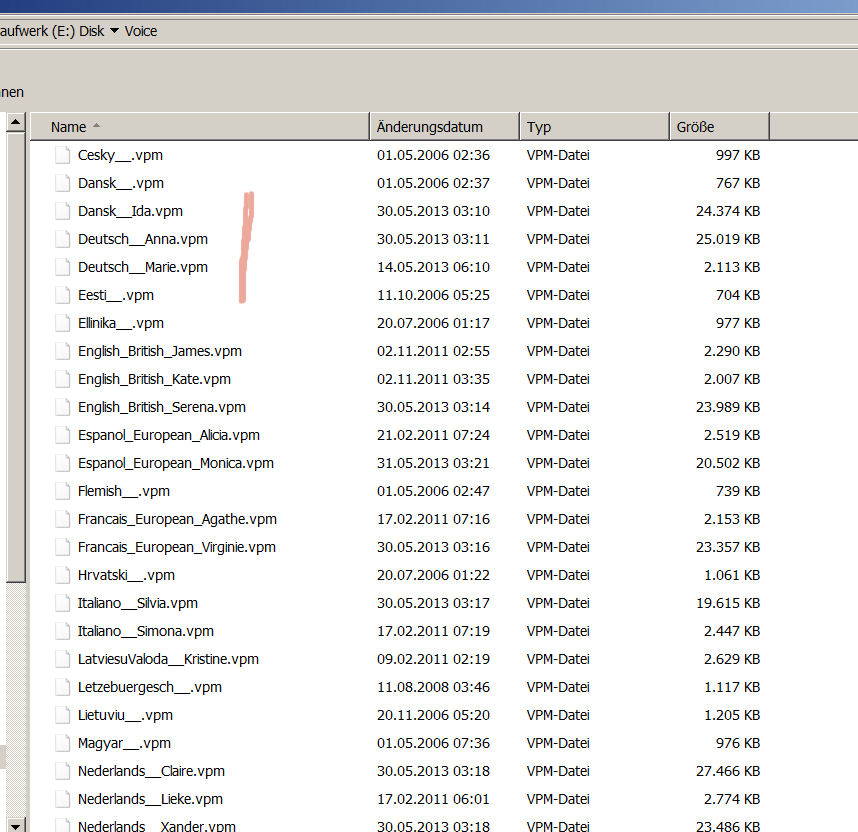Click the Voice folder in the address path
This screenshot has height=832, width=858.
[x=141, y=31]
